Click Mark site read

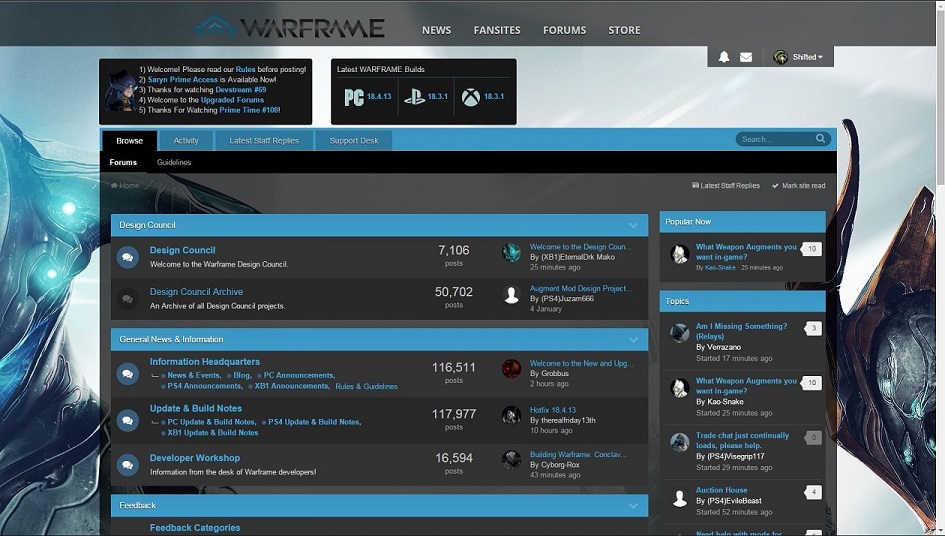(799, 186)
